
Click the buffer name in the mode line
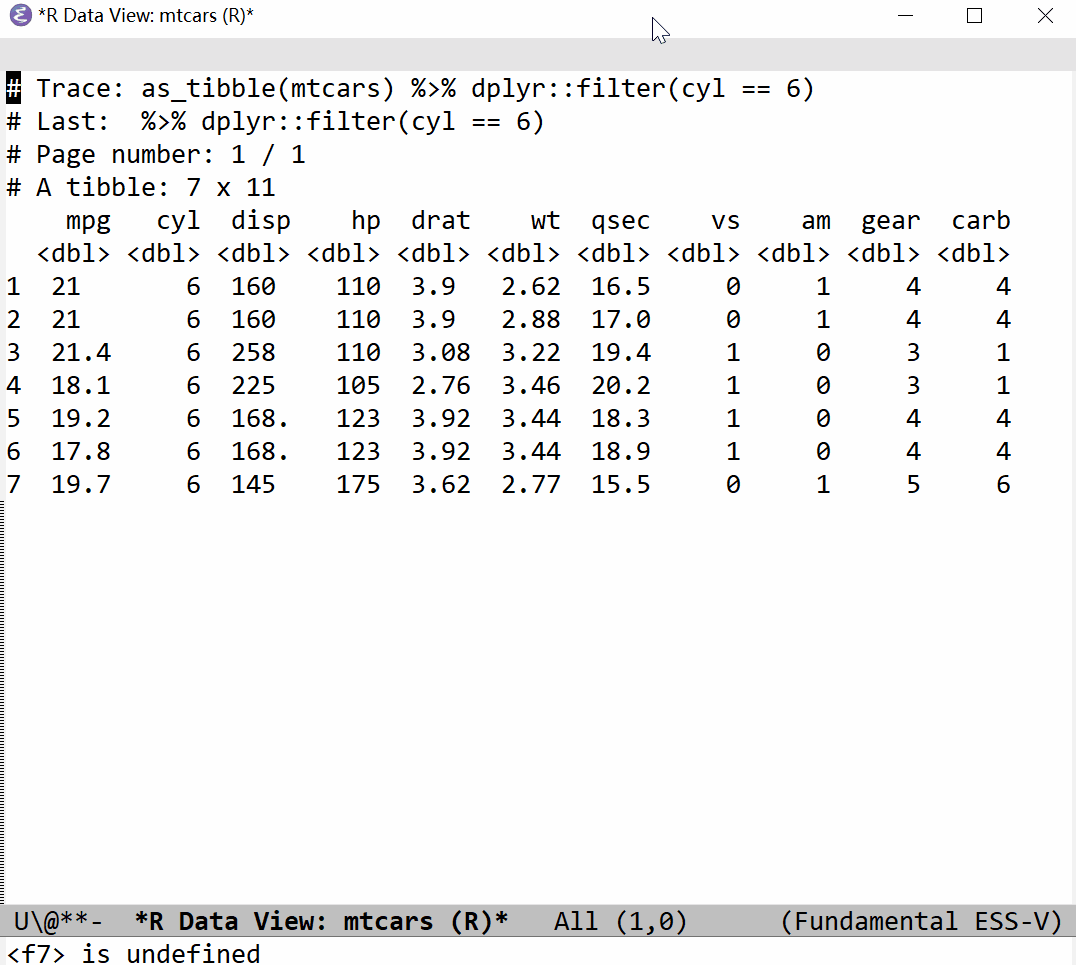[321, 921]
